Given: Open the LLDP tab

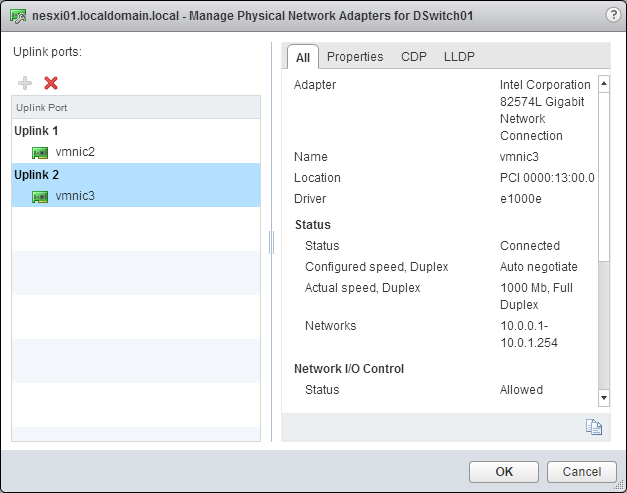Looking at the screenshot, I should [x=459, y=57].
